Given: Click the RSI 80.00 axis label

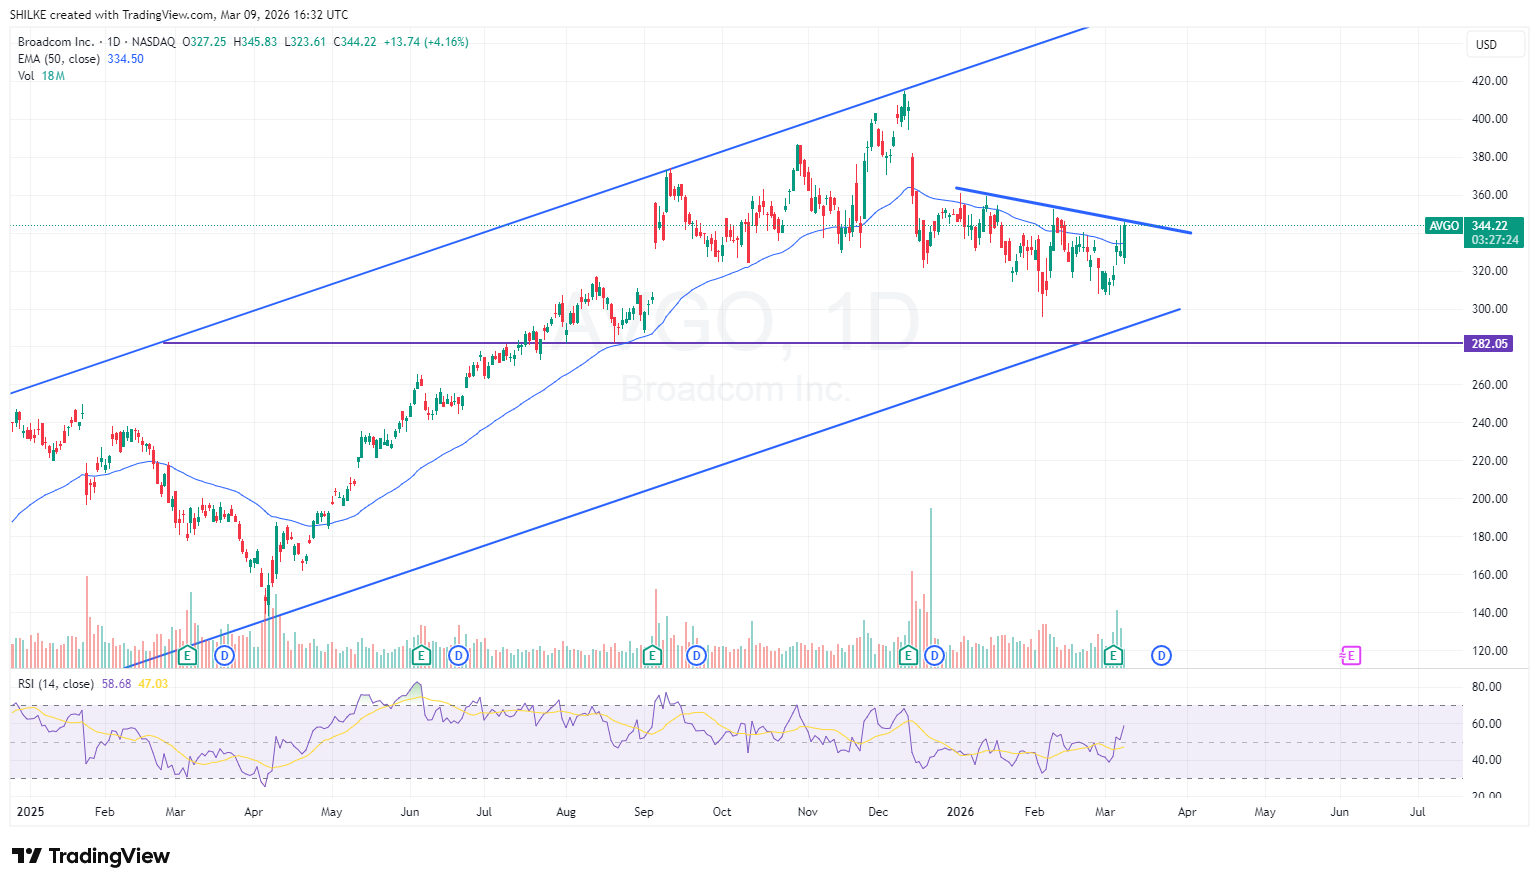Looking at the screenshot, I should (1487, 687).
